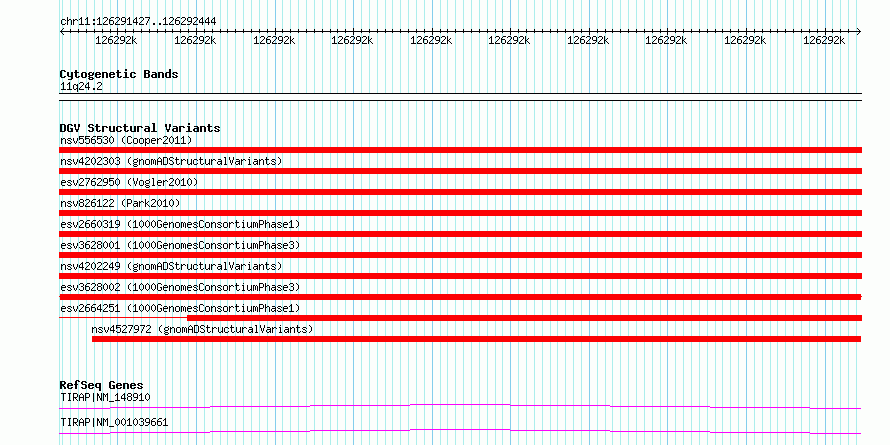The width and height of the screenshot is (890, 445).
Task: Click the black 11q24.2 cytogenetic band bar
Action: pos(460,96)
